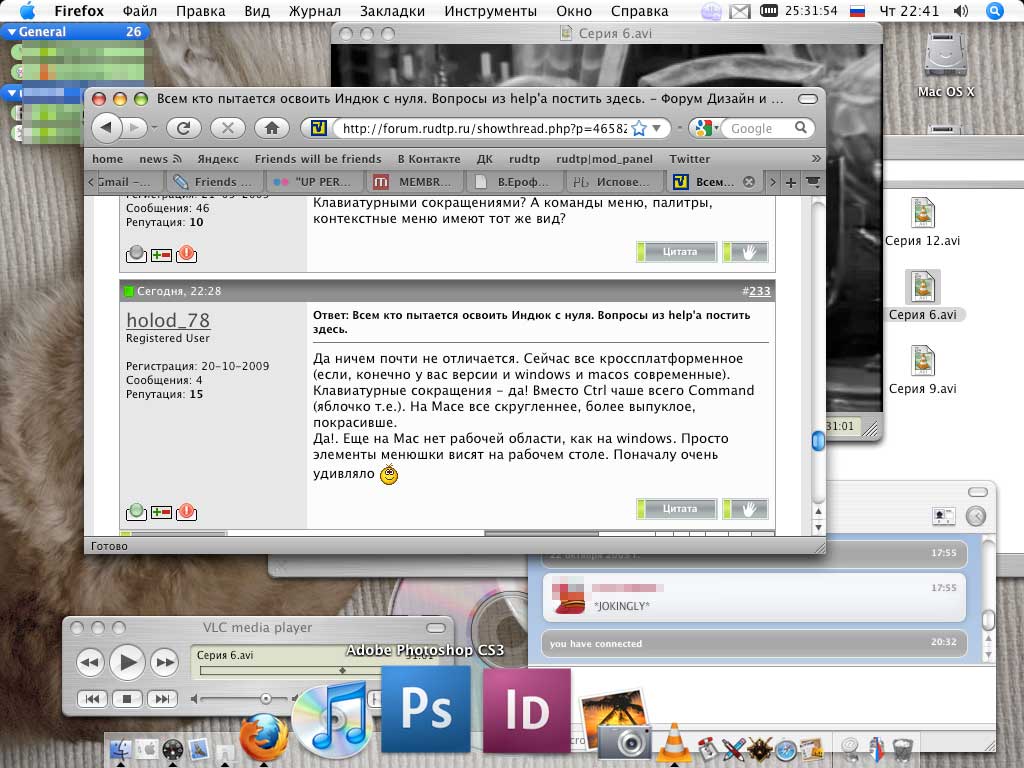Viewport: 1024px width, 768px height.
Task: Change the upper poster's reputation with the plus-minus icon
Action: coord(161,255)
